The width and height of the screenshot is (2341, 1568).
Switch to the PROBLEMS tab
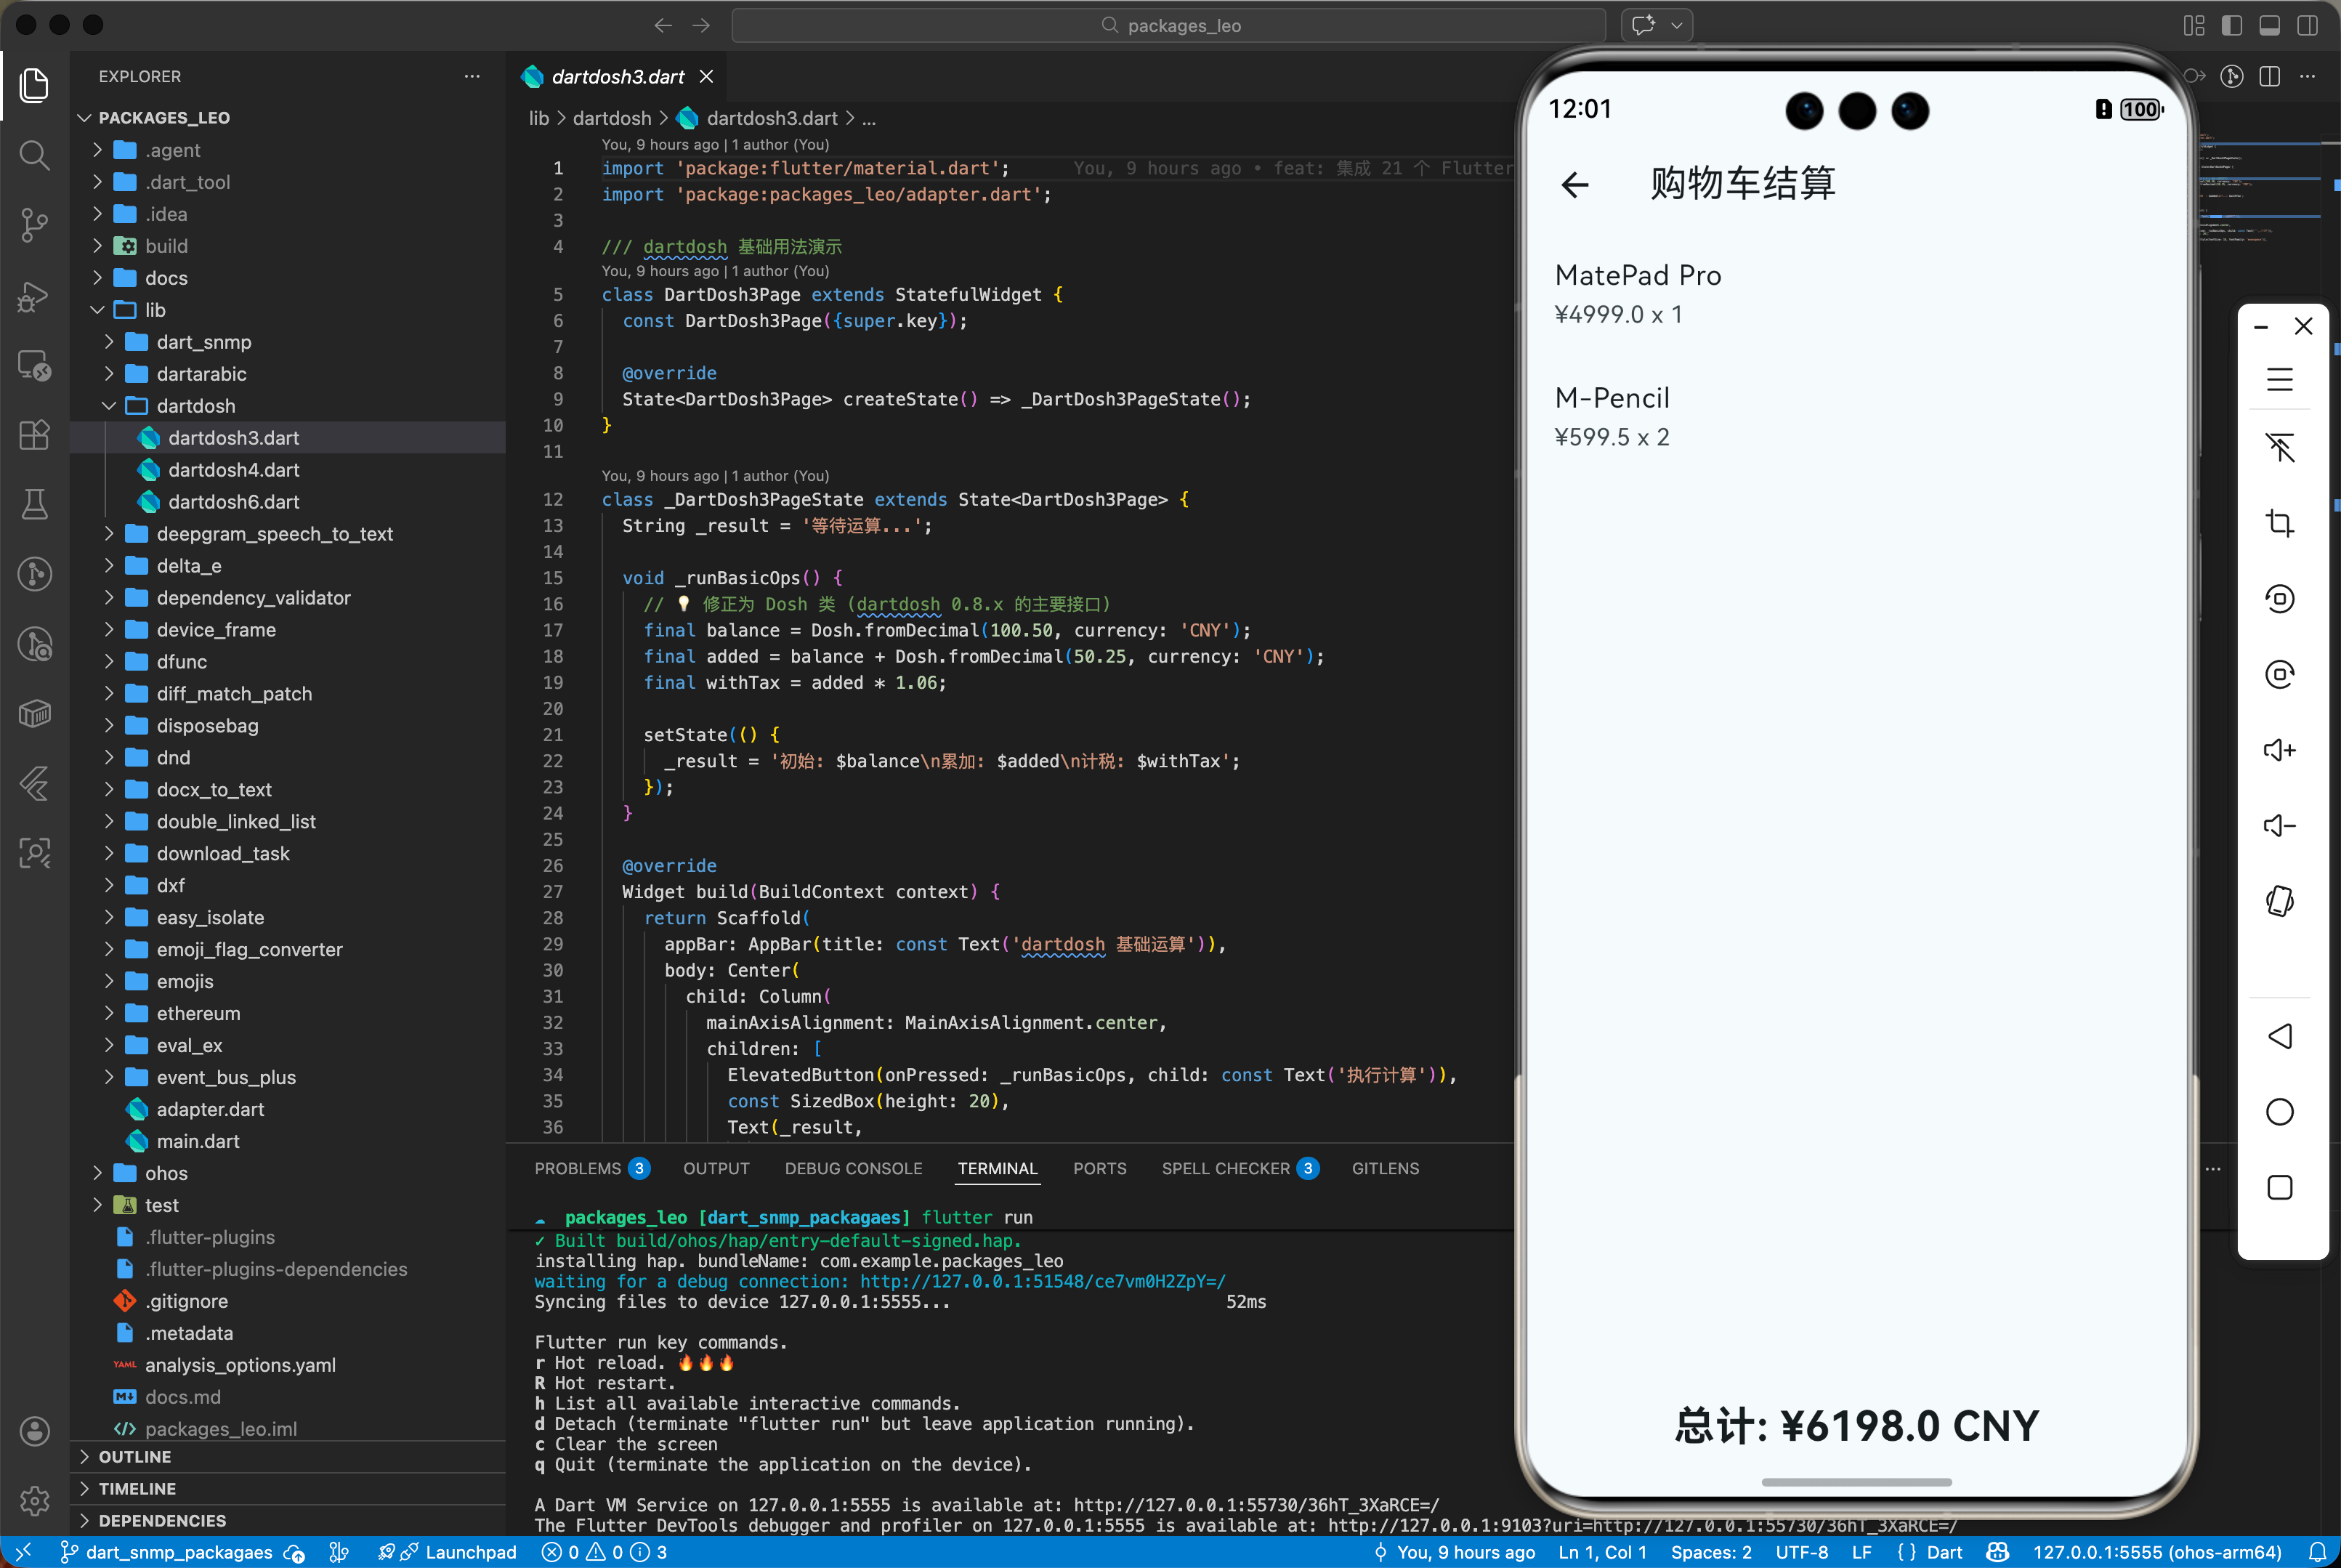[578, 1168]
